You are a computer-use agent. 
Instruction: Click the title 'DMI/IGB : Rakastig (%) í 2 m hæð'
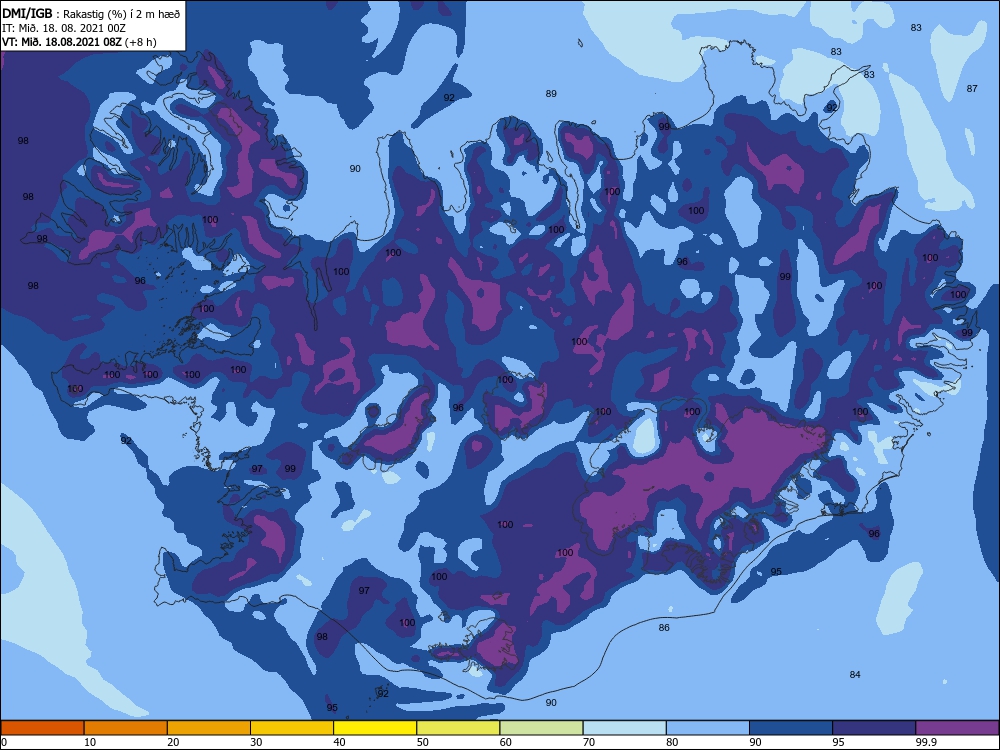tap(91, 13)
